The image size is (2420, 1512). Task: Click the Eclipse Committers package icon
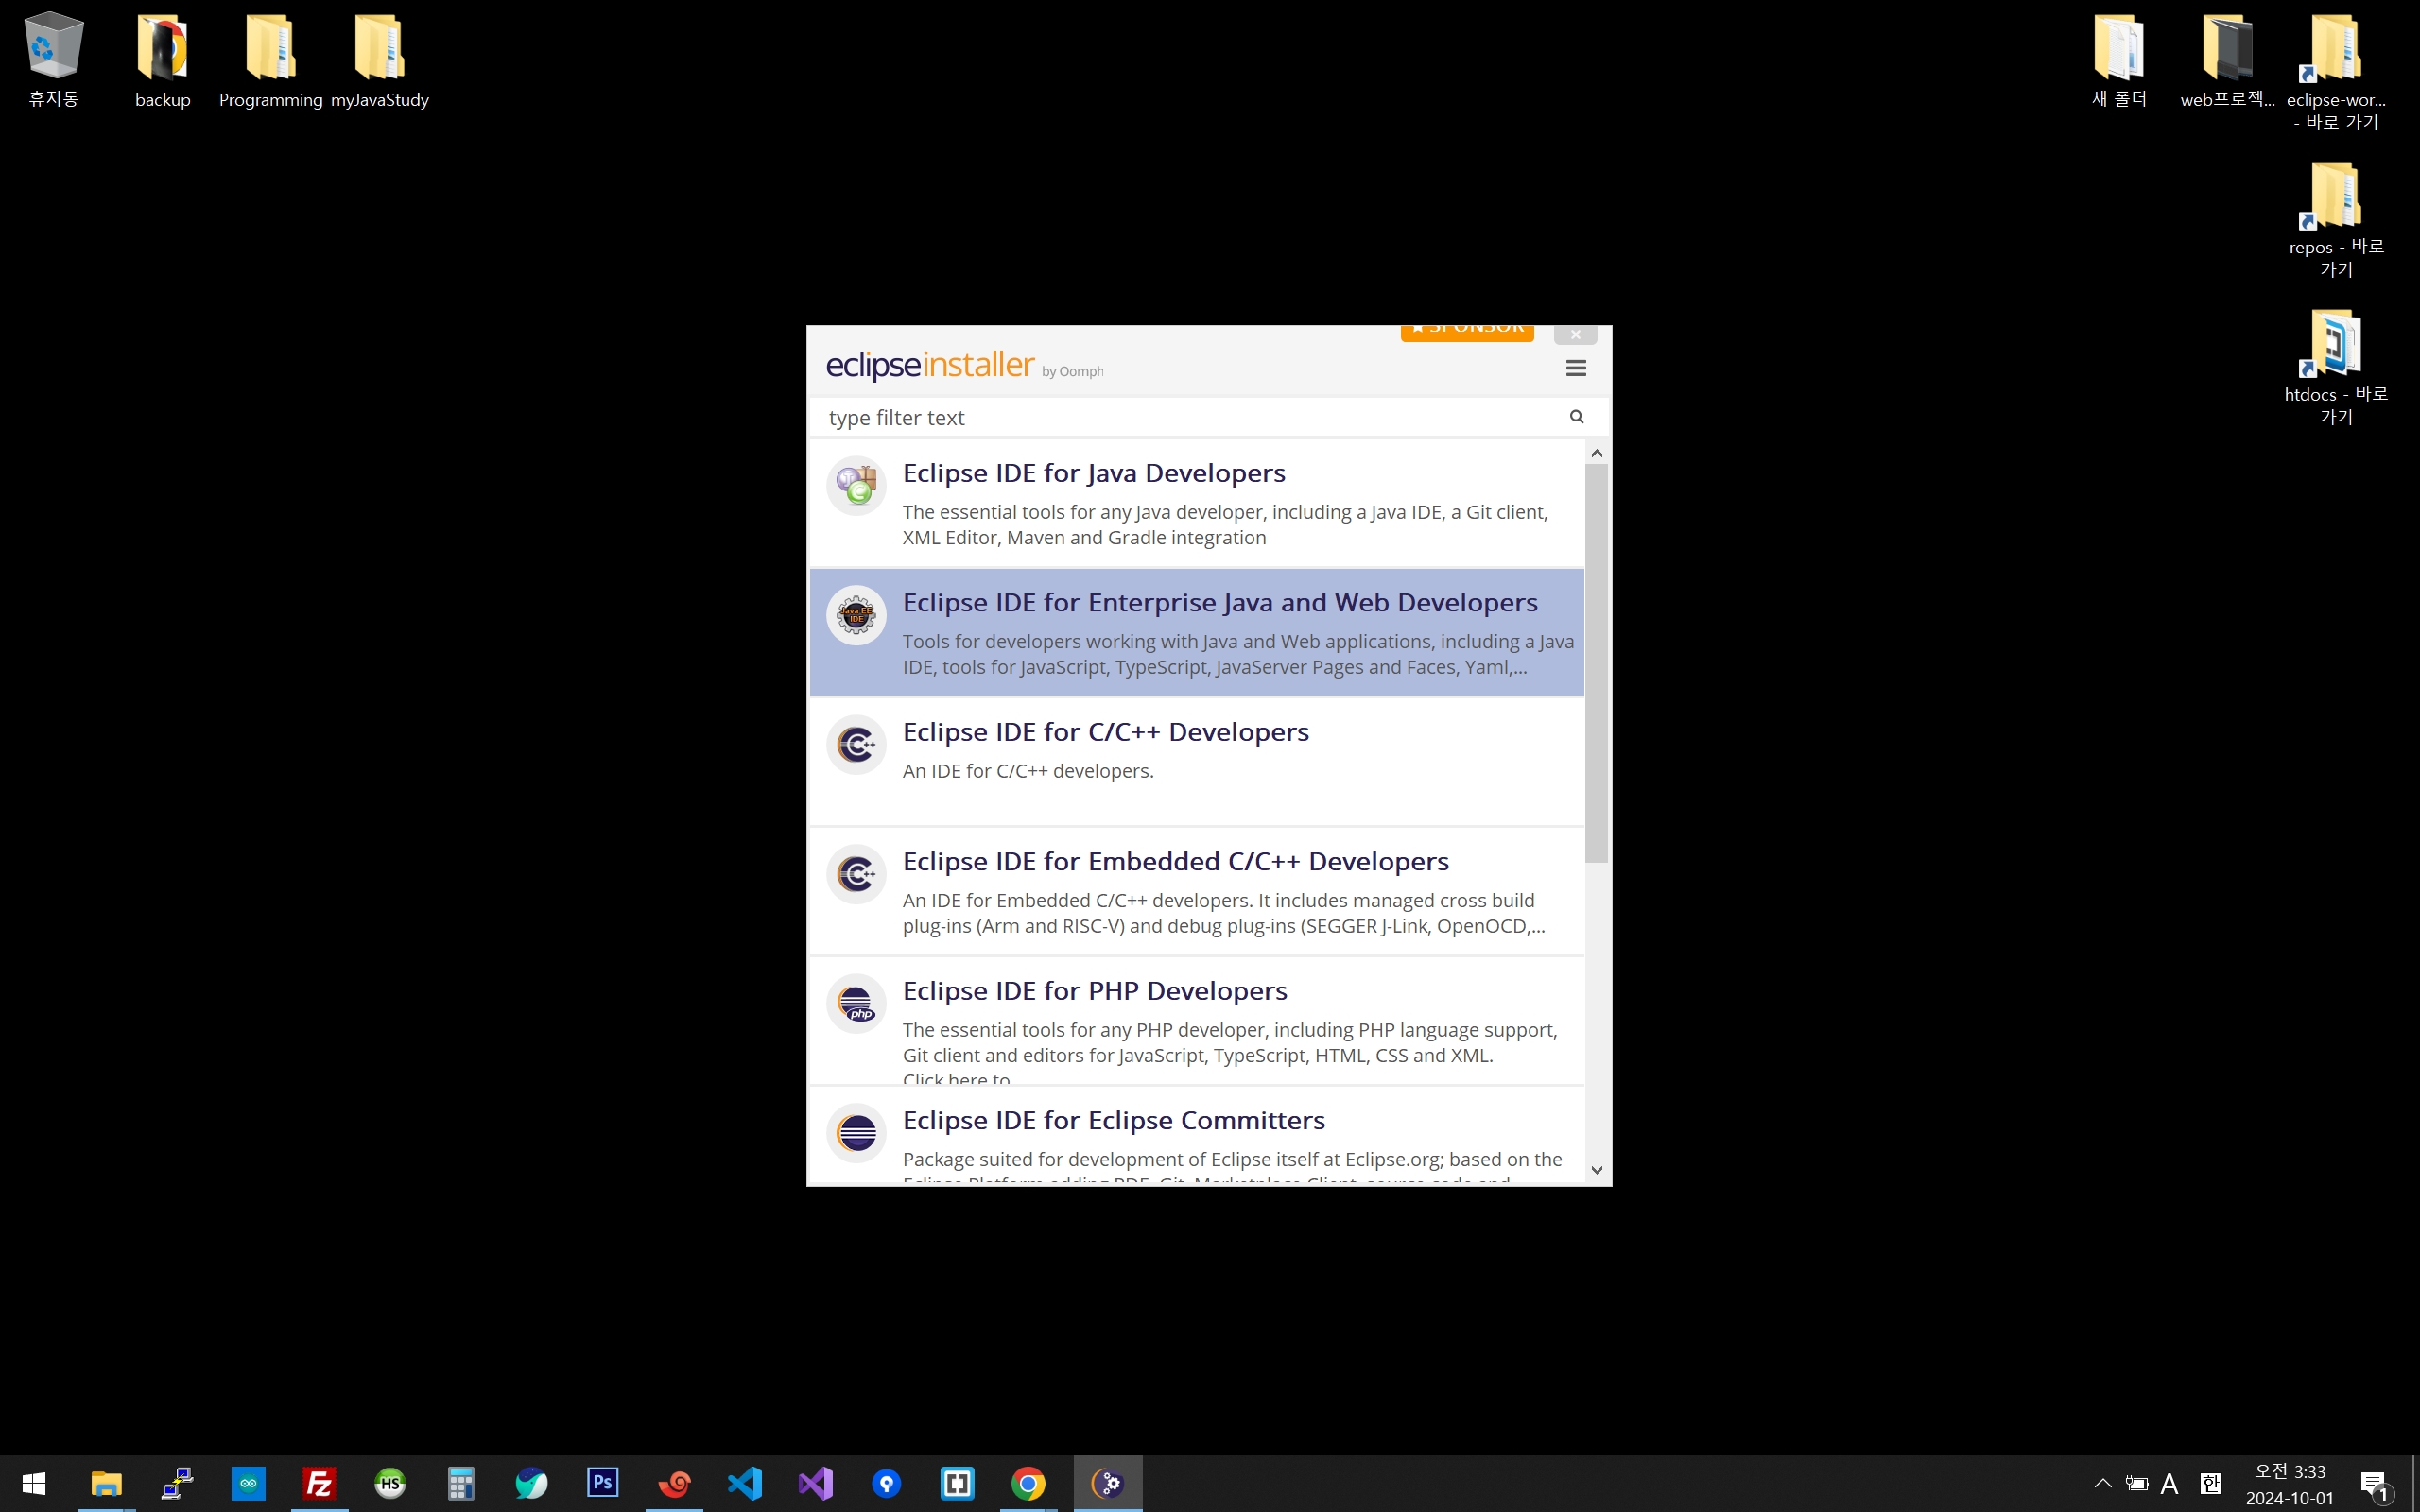(x=856, y=1133)
